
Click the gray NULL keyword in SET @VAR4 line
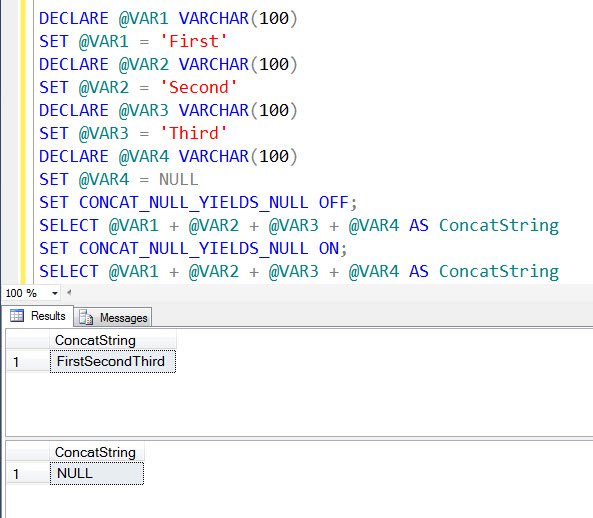(x=179, y=180)
